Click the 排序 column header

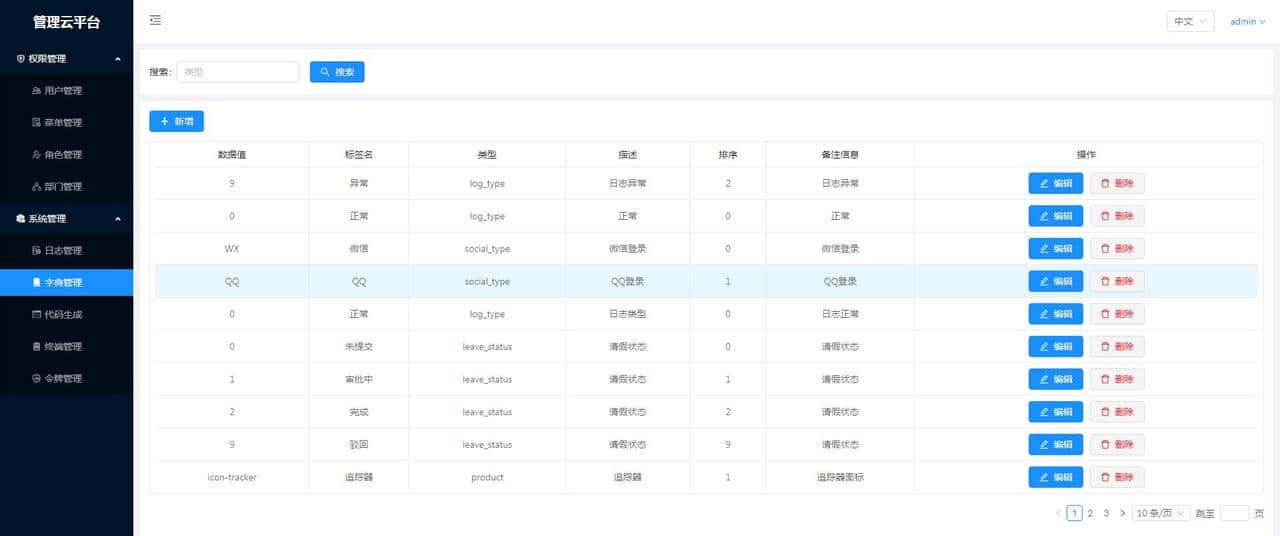point(728,155)
